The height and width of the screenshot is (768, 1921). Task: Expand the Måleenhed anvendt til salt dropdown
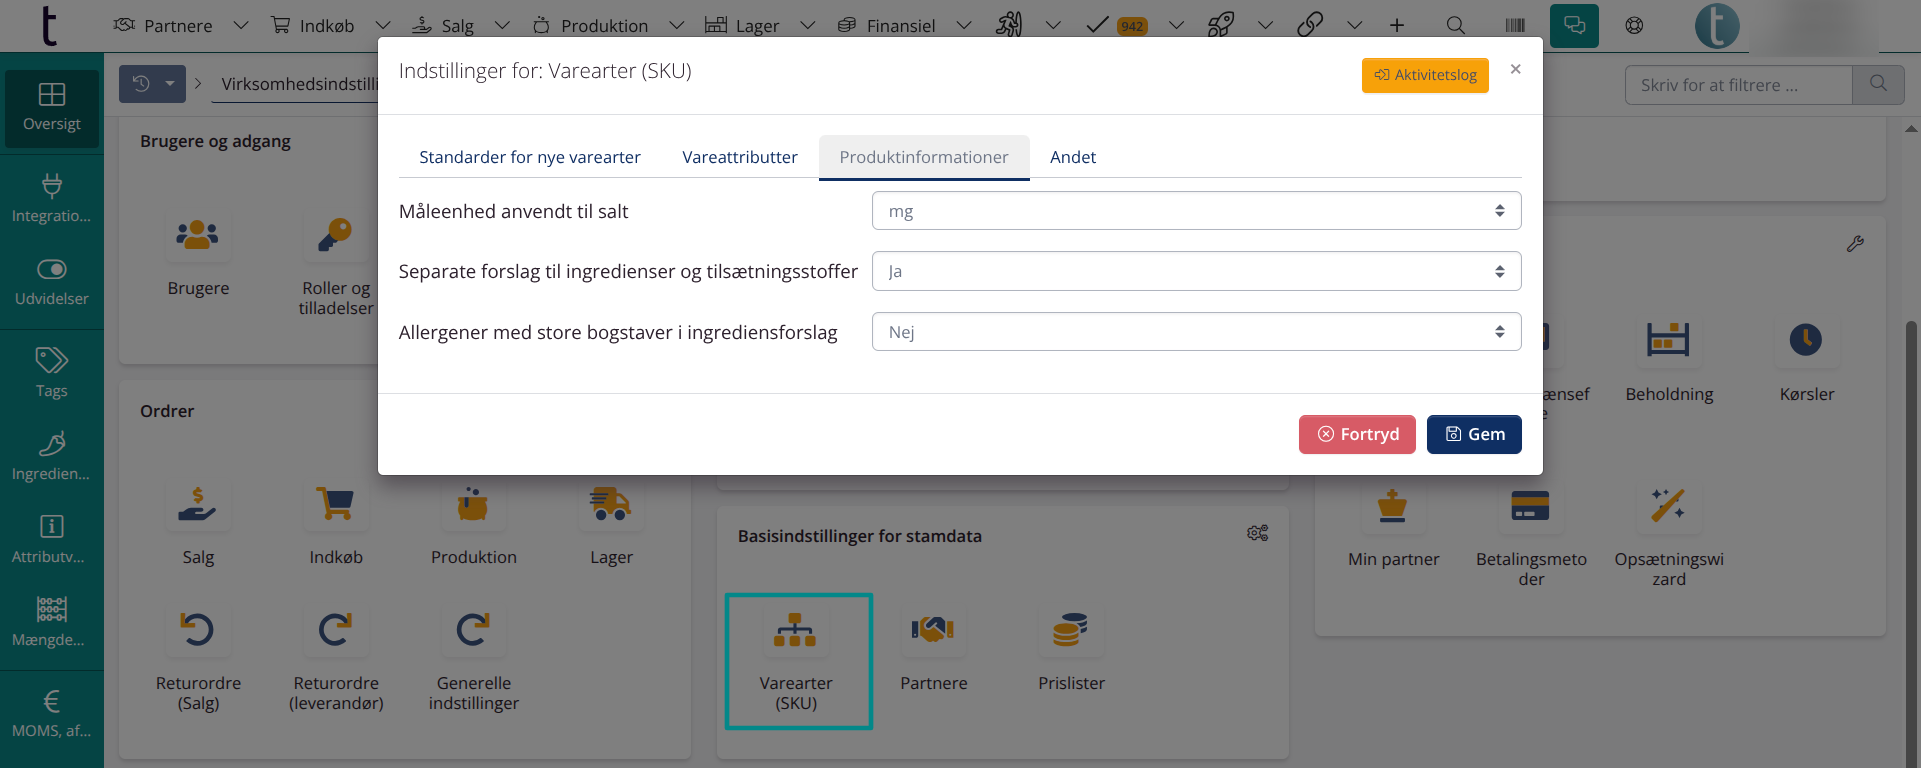[1196, 211]
